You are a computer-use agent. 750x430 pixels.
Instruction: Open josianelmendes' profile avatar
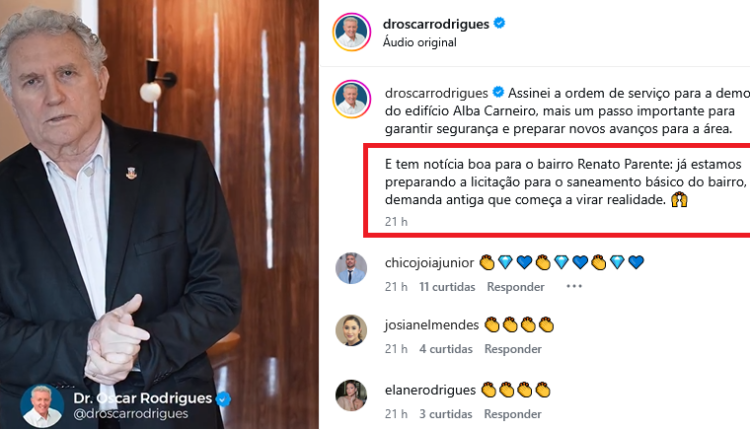pos(351,330)
